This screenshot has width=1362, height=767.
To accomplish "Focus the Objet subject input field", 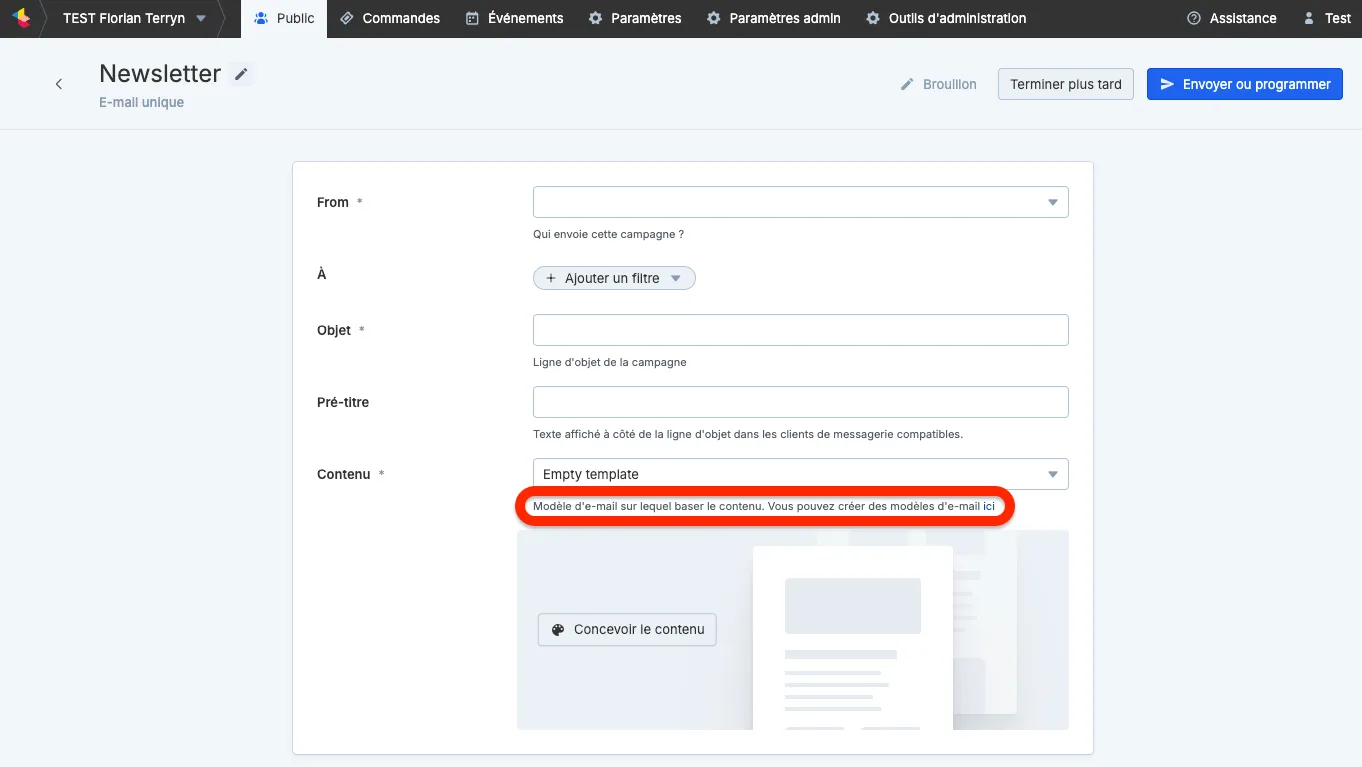I will coord(801,330).
